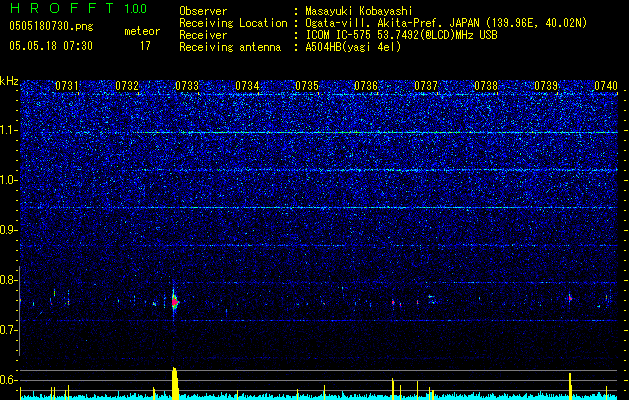Select observer name Masayuki Kobayashi
The width and height of the screenshot is (629, 400).
tap(359, 11)
